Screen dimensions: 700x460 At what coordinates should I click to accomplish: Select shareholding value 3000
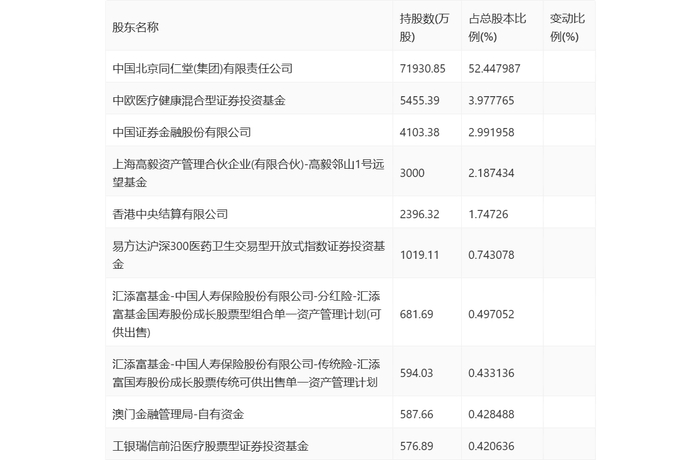(412, 173)
